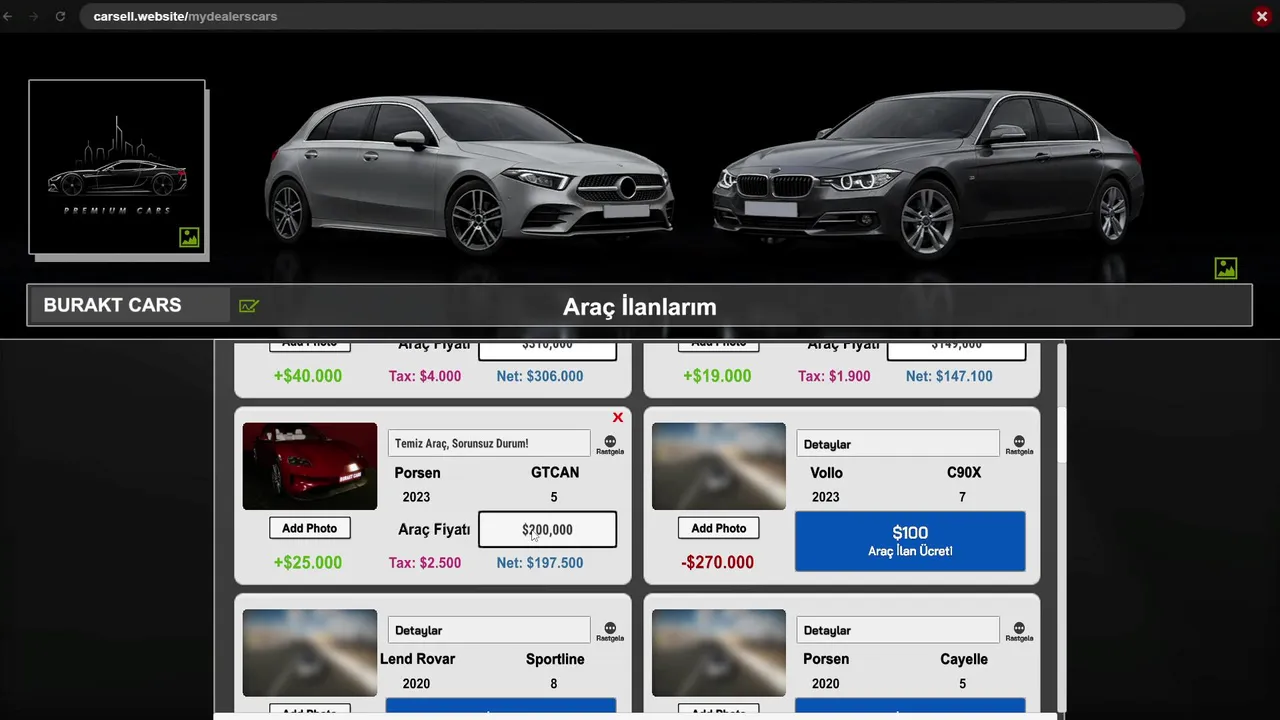This screenshot has height=720, width=1280.
Task: Change the banner image icon at right
Action: [x=1226, y=268]
